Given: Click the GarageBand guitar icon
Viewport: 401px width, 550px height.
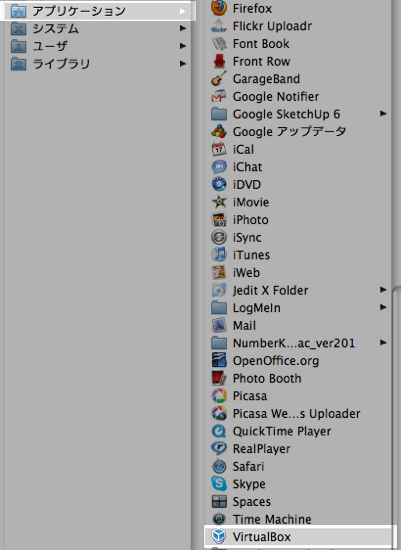Looking at the screenshot, I should pos(219,79).
